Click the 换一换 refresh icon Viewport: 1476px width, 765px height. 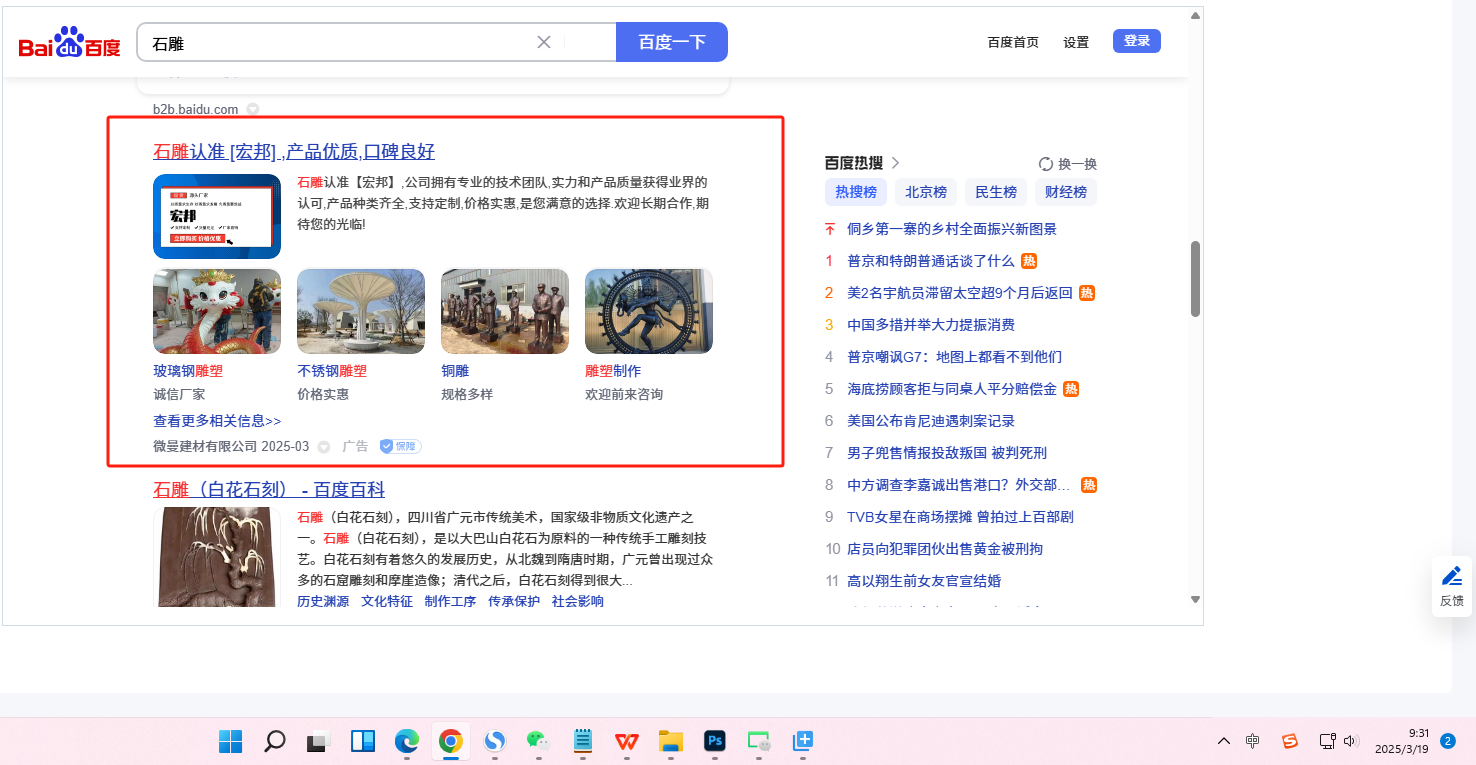[1046, 164]
